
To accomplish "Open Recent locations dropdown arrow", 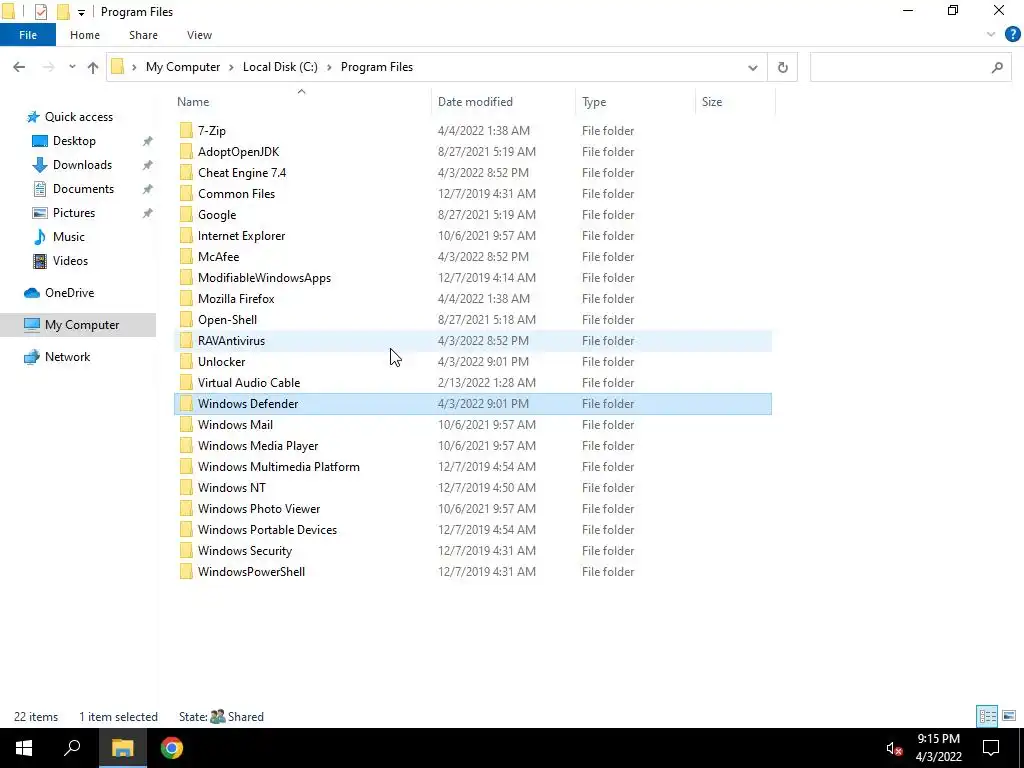I will 72,67.
